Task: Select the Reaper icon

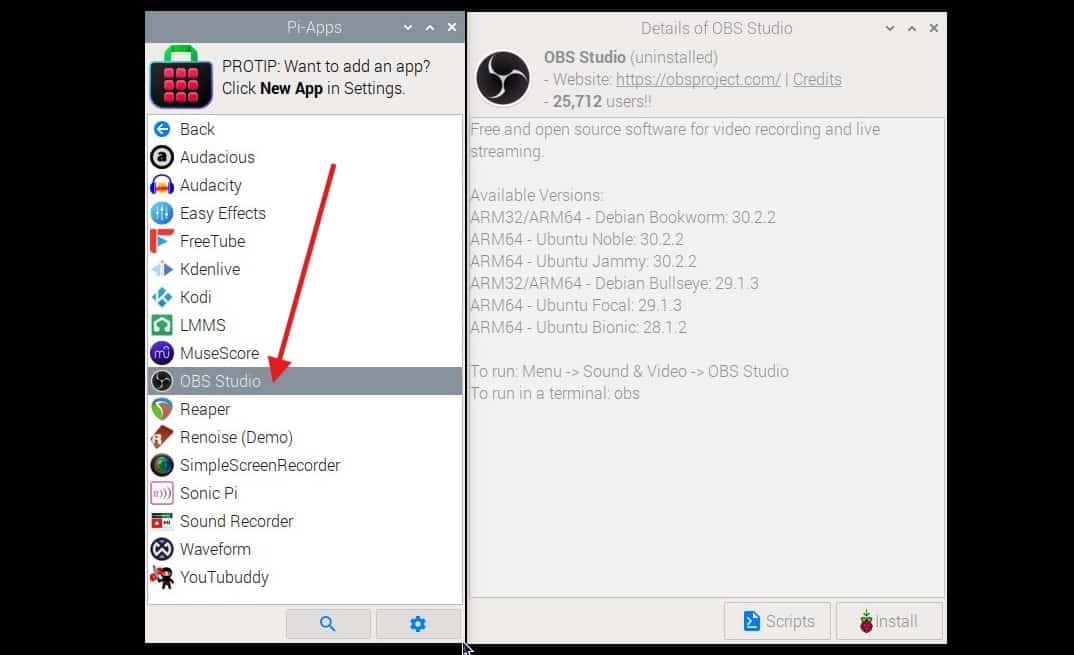Action: click(162, 409)
